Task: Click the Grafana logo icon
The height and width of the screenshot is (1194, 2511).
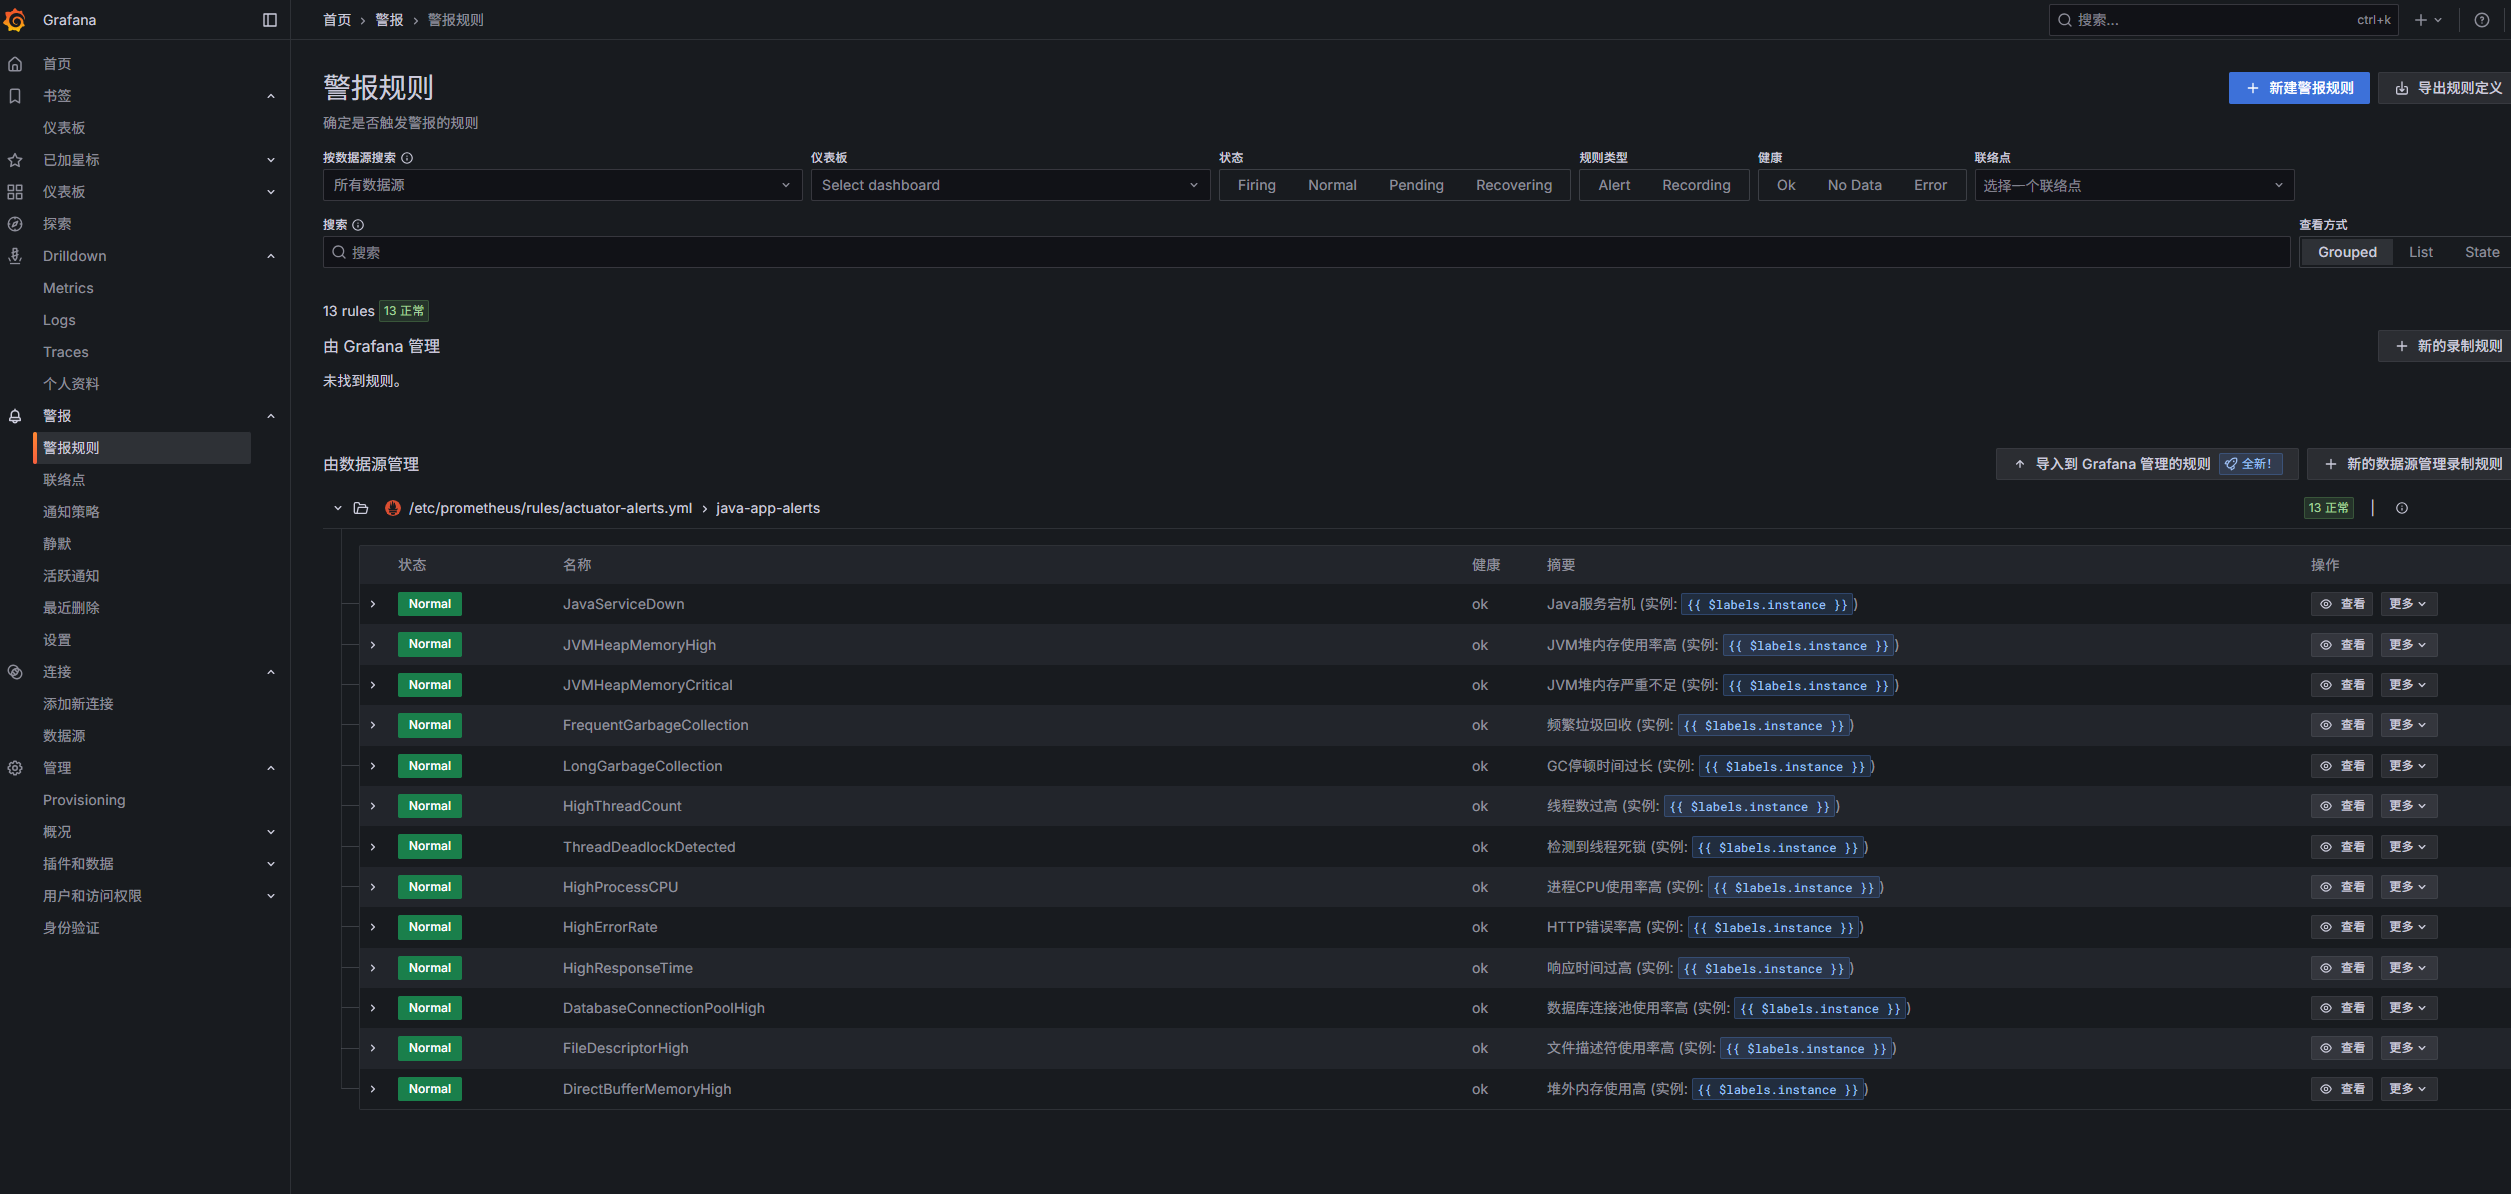Action: pyautogui.click(x=15, y=19)
